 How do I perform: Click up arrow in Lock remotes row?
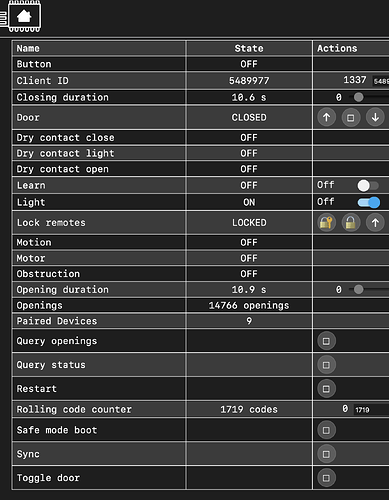[375, 222]
